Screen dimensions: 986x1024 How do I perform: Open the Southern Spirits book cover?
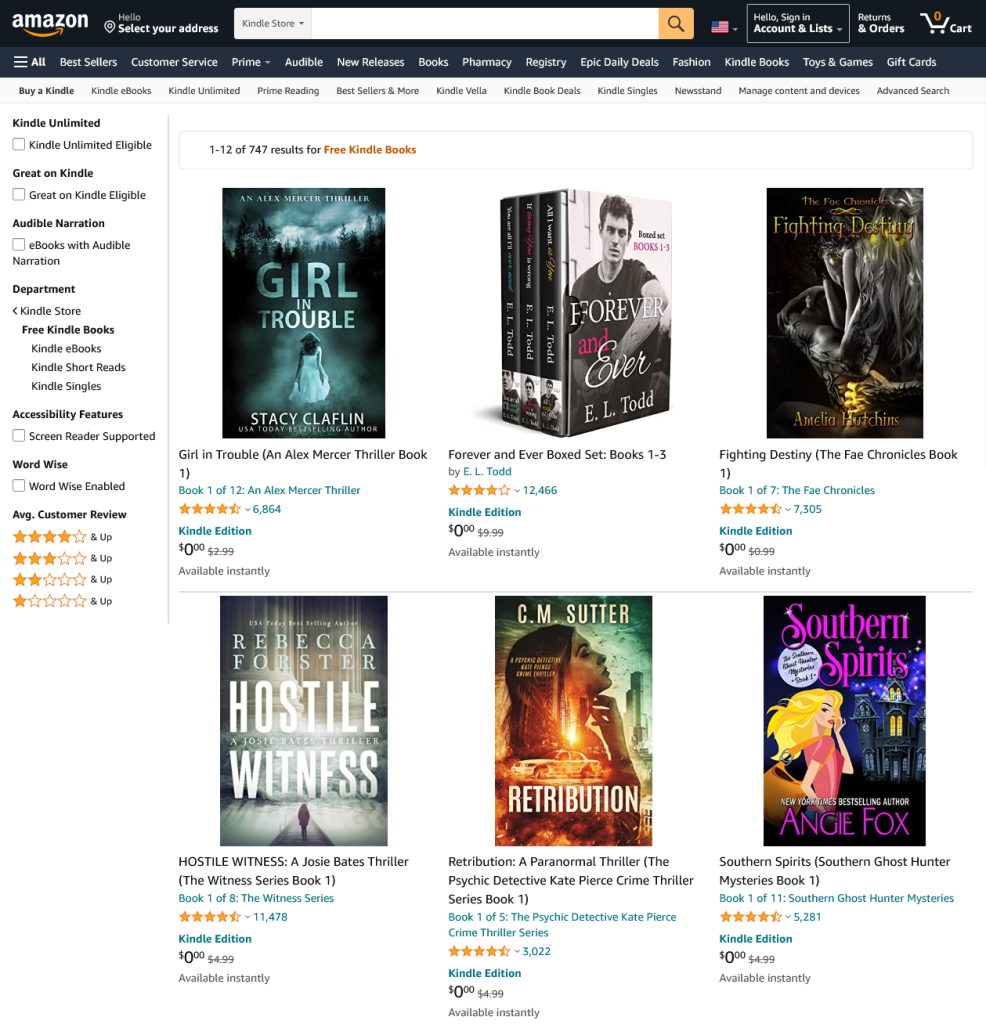844,721
